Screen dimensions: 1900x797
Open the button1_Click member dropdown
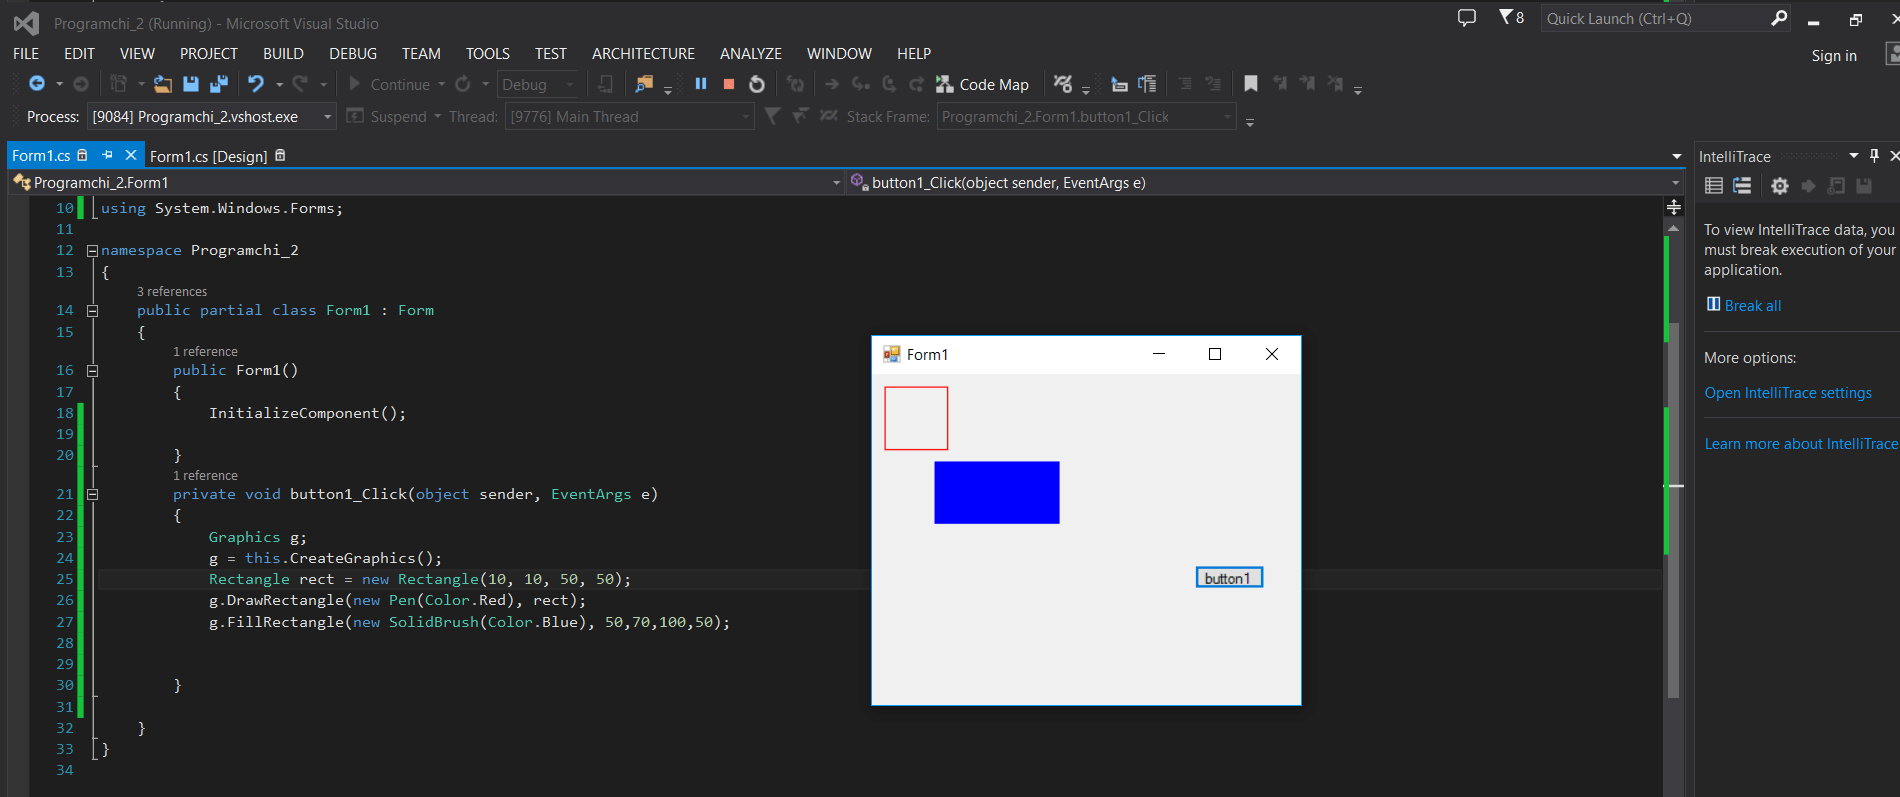pos(1675,183)
